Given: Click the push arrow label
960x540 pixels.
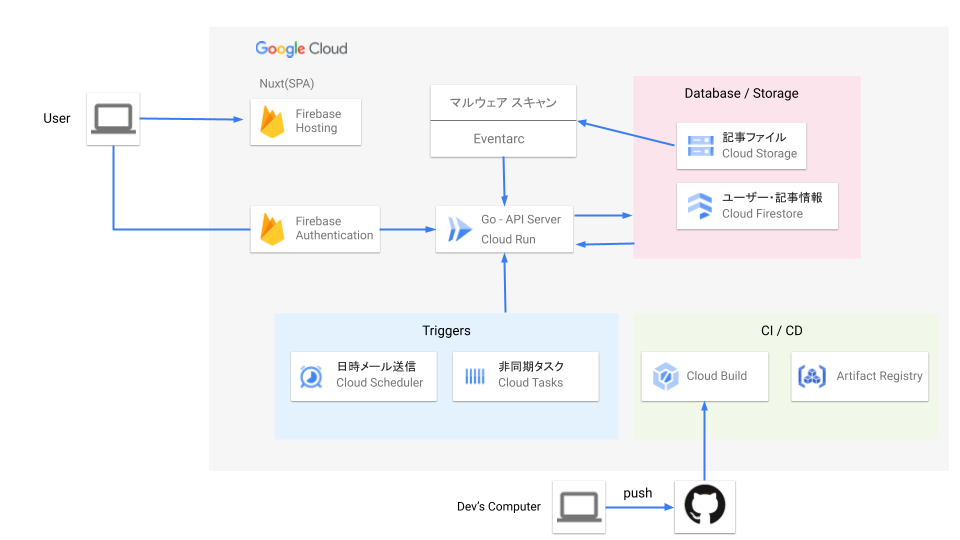Looking at the screenshot, I should click(637, 493).
